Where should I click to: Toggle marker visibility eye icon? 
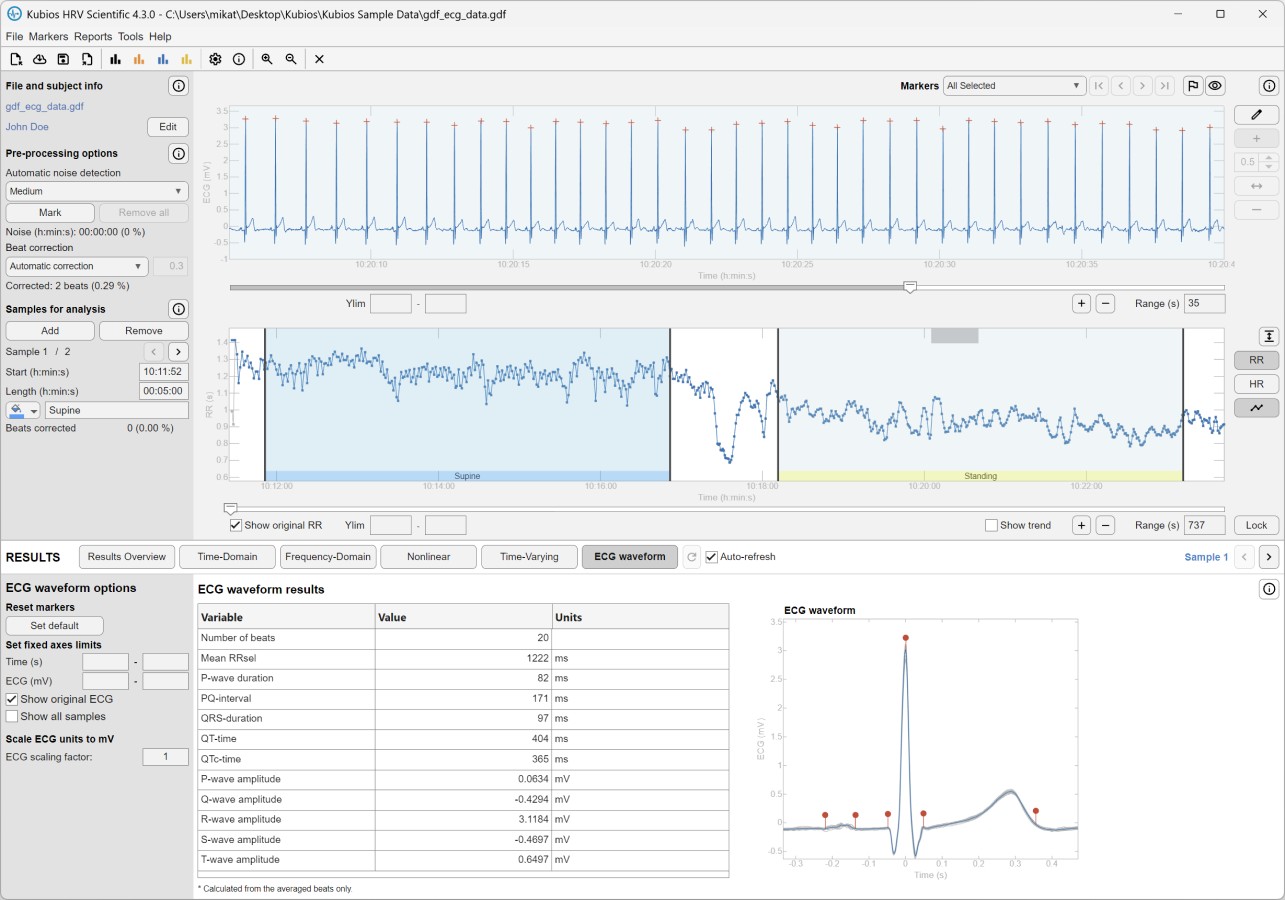click(x=1215, y=86)
